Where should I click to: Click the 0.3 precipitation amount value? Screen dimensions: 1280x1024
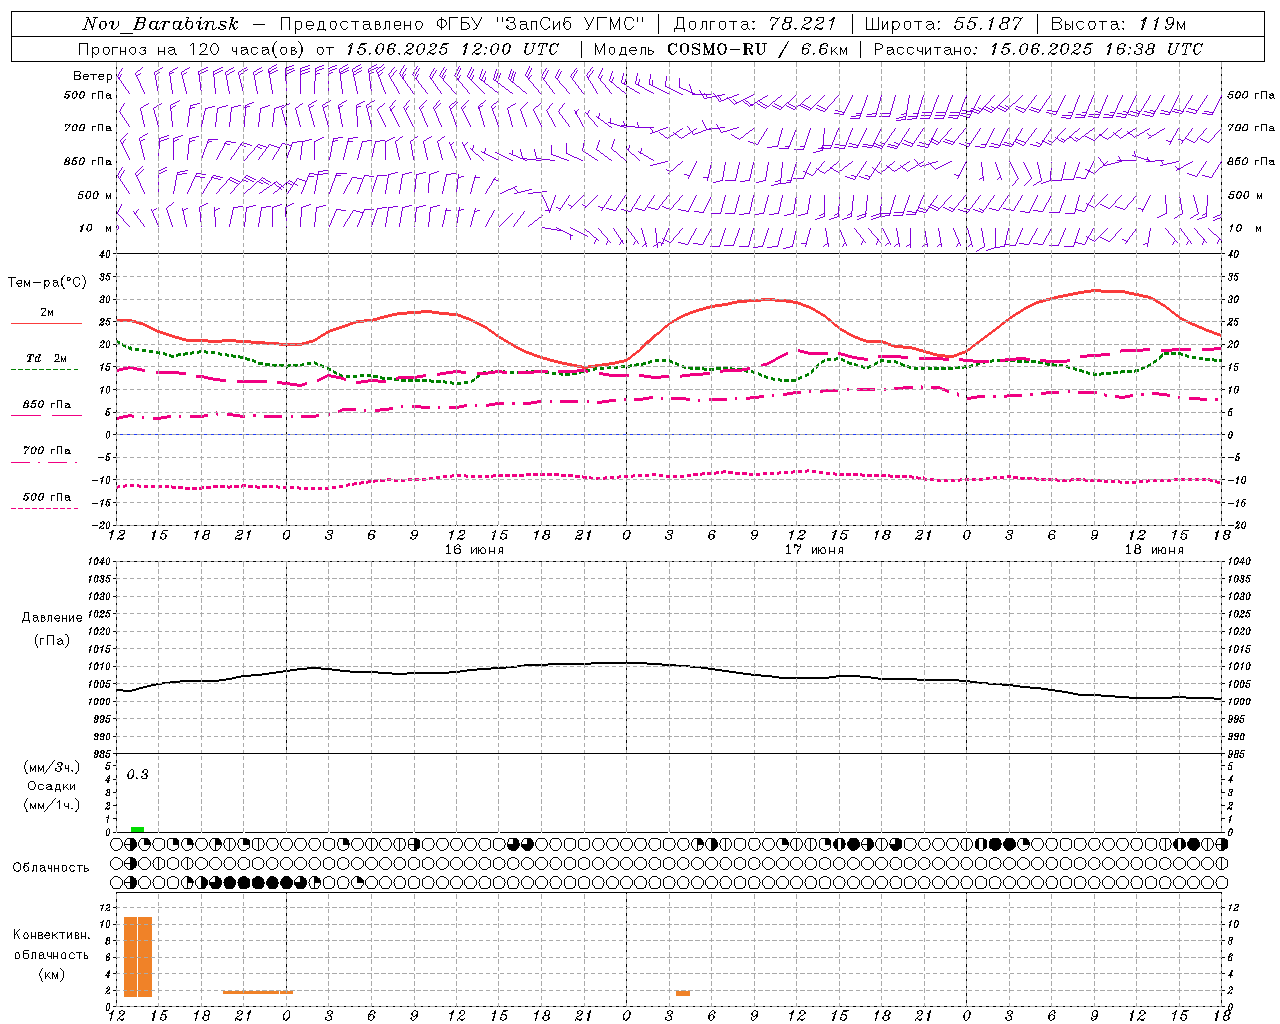coord(138,774)
